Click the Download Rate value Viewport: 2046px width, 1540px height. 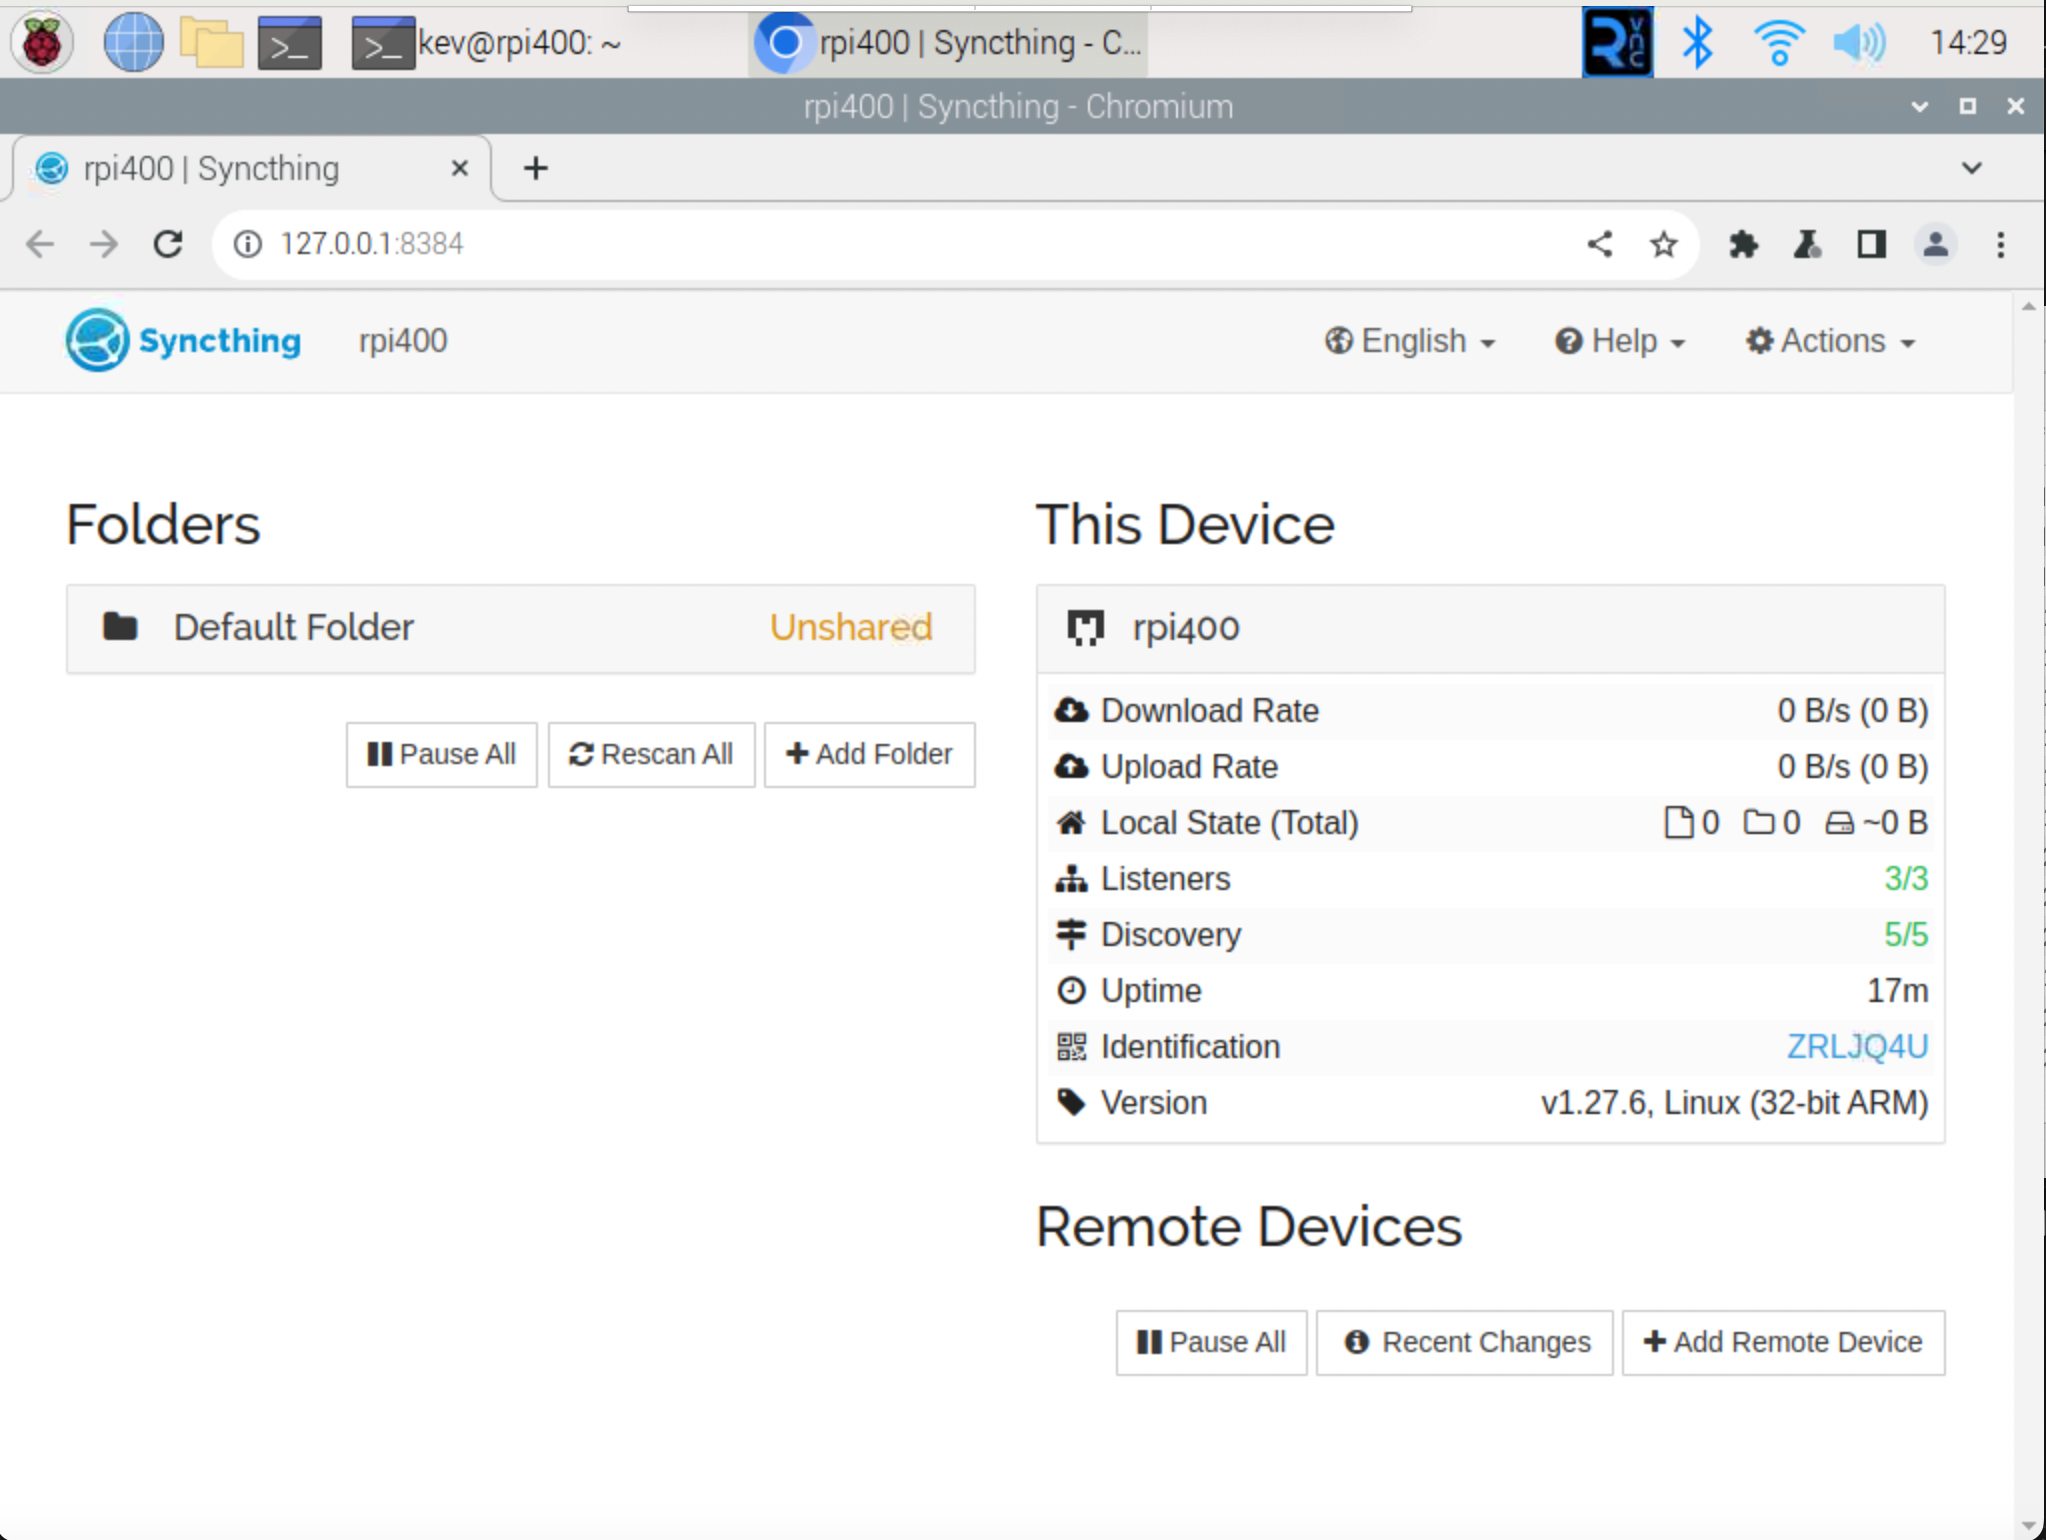1852,710
